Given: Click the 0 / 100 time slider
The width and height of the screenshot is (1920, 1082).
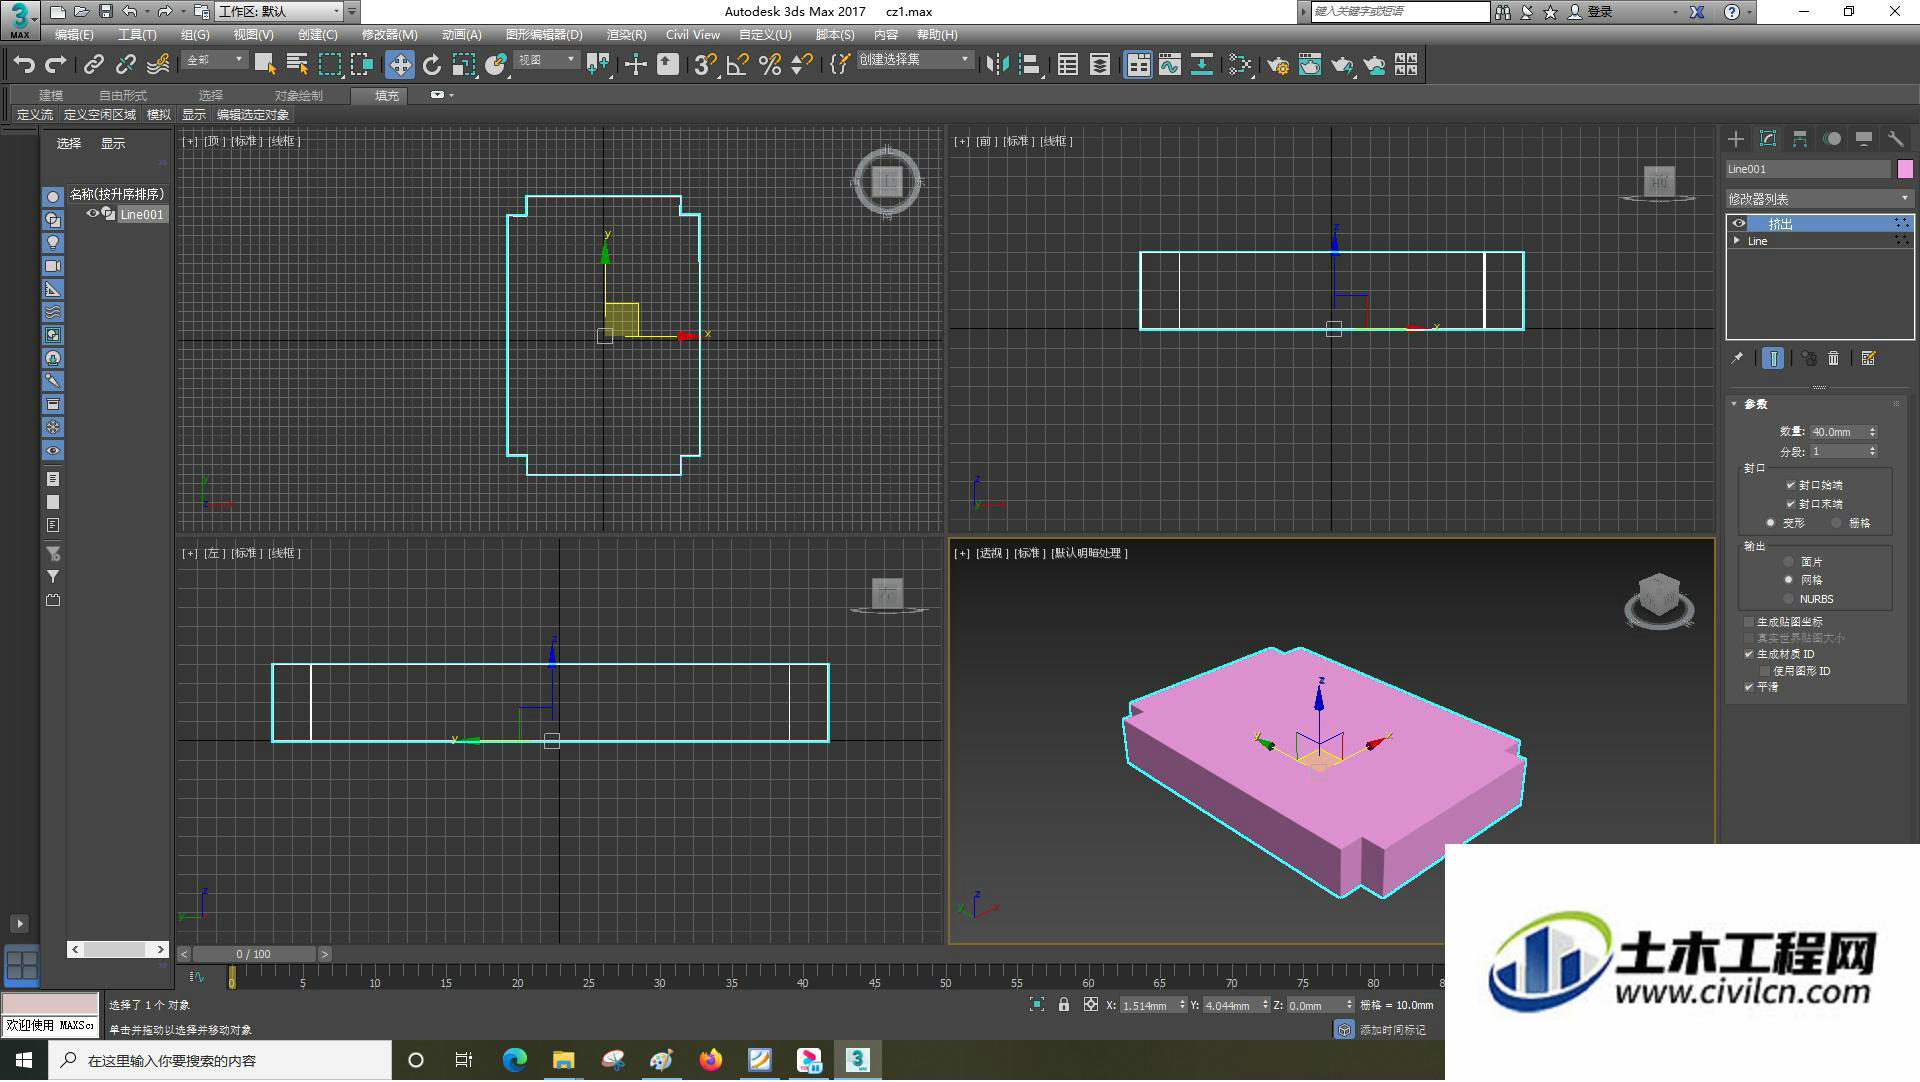Looking at the screenshot, I should tap(254, 955).
